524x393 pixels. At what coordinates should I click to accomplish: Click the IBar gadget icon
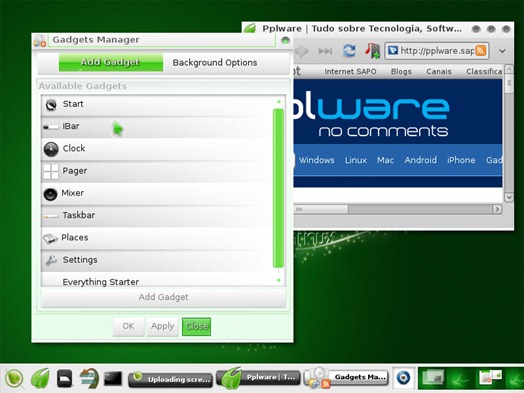click(51, 127)
